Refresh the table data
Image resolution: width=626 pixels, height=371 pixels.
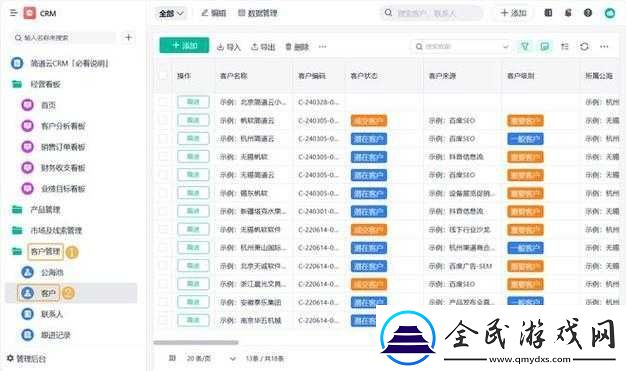tap(584, 47)
